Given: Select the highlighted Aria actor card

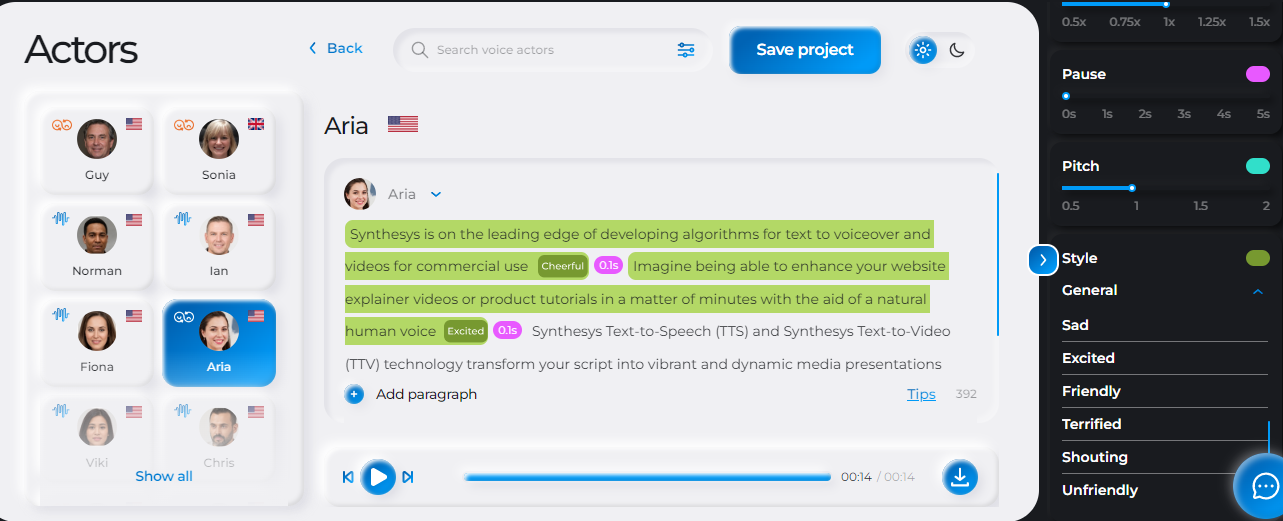Looking at the screenshot, I should 219,342.
